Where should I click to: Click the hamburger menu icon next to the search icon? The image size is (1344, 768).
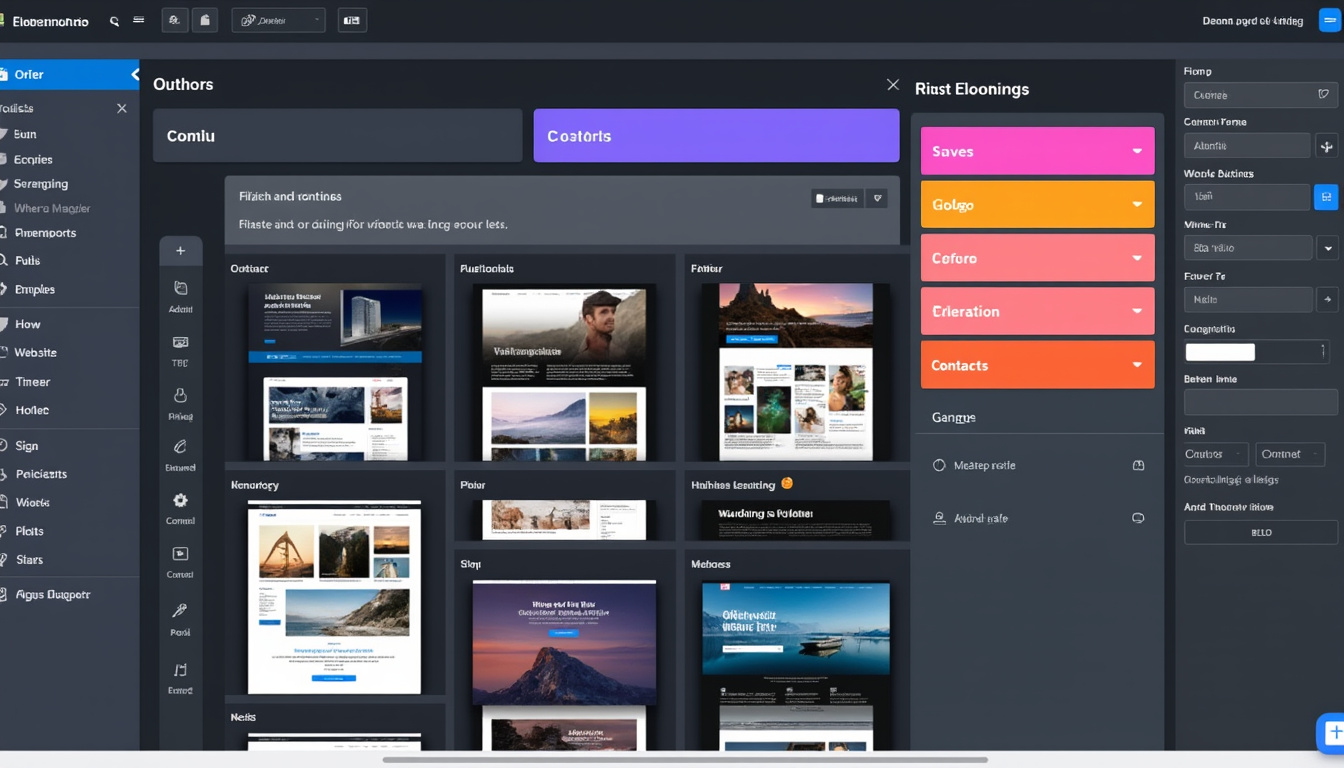[x=138, y=20]
